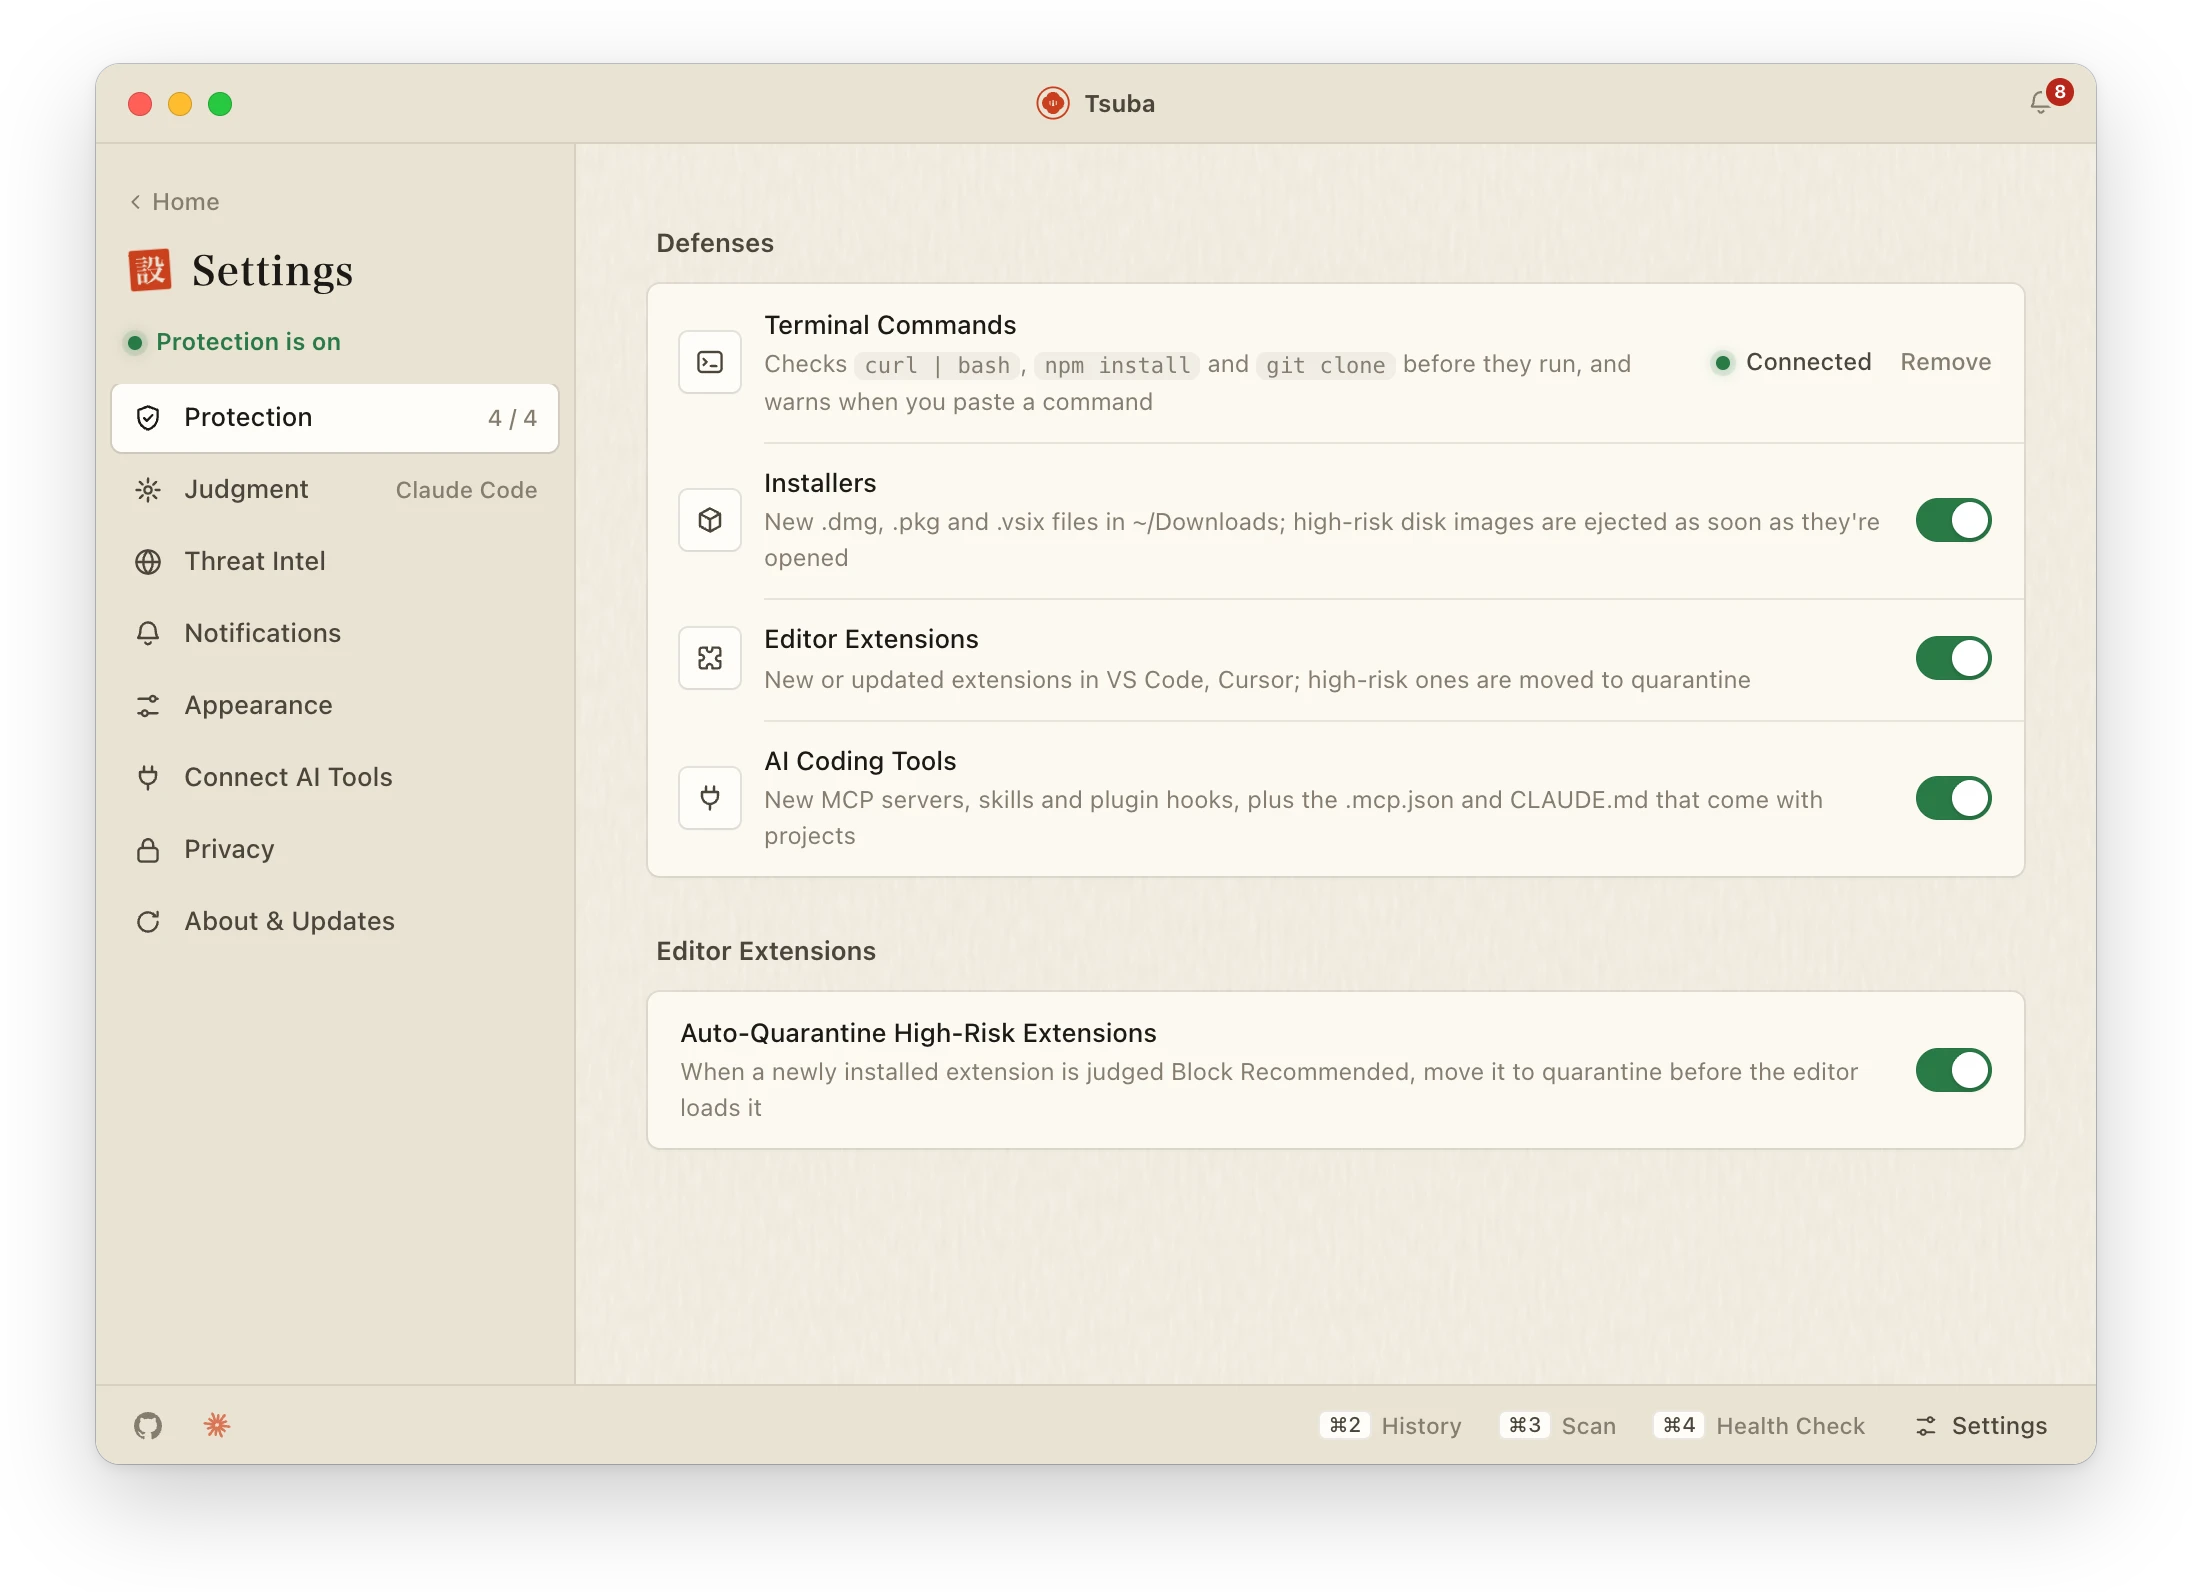The width and height of the screenshot is (2192, 1592).
Task: Open the Threat Intel section
Action: click(335, 562)
